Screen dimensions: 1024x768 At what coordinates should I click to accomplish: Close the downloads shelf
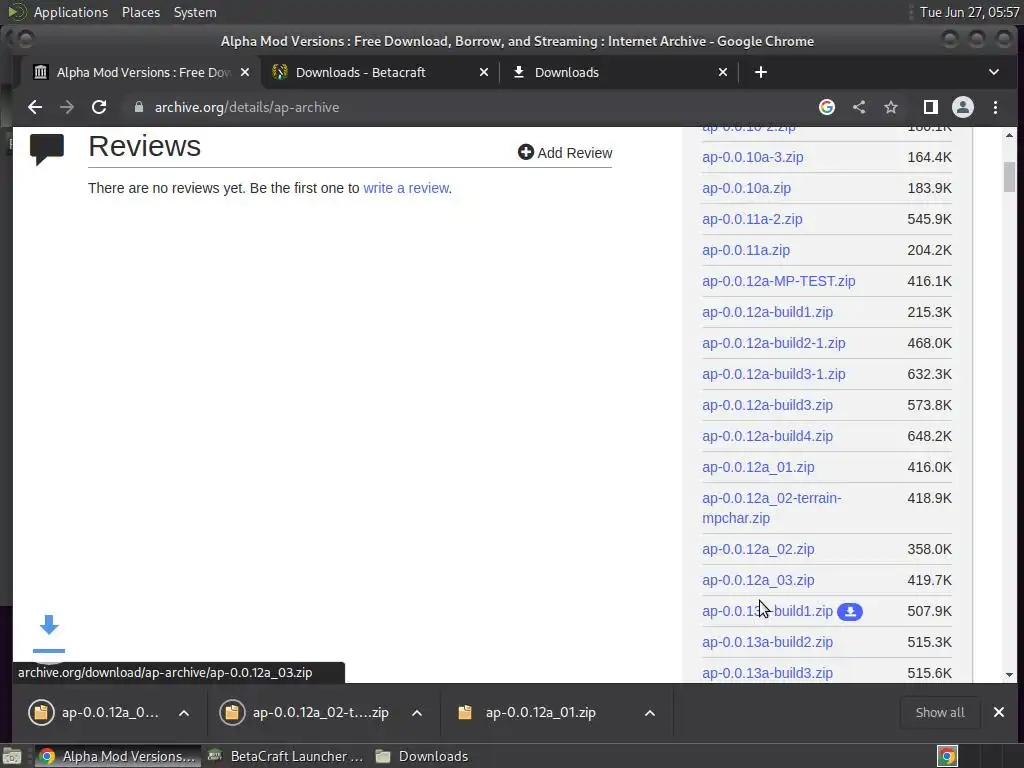(999, 712)
